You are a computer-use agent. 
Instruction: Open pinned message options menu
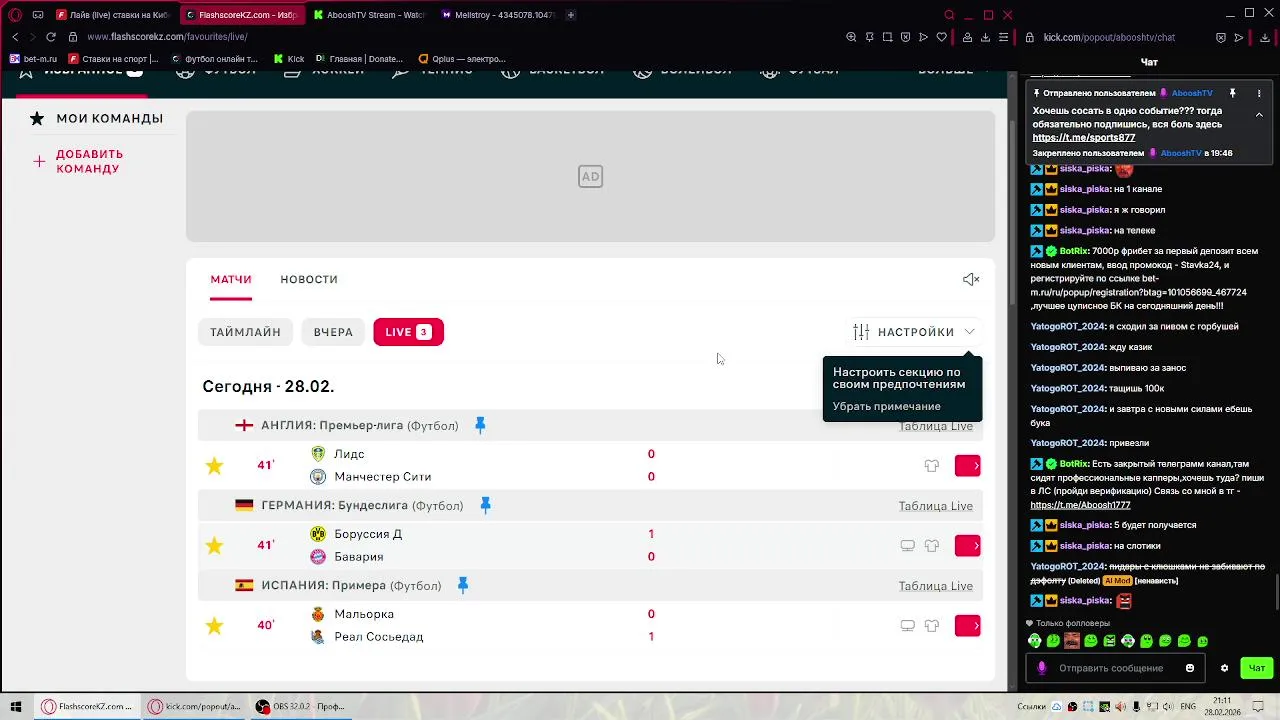(1259, 93)
